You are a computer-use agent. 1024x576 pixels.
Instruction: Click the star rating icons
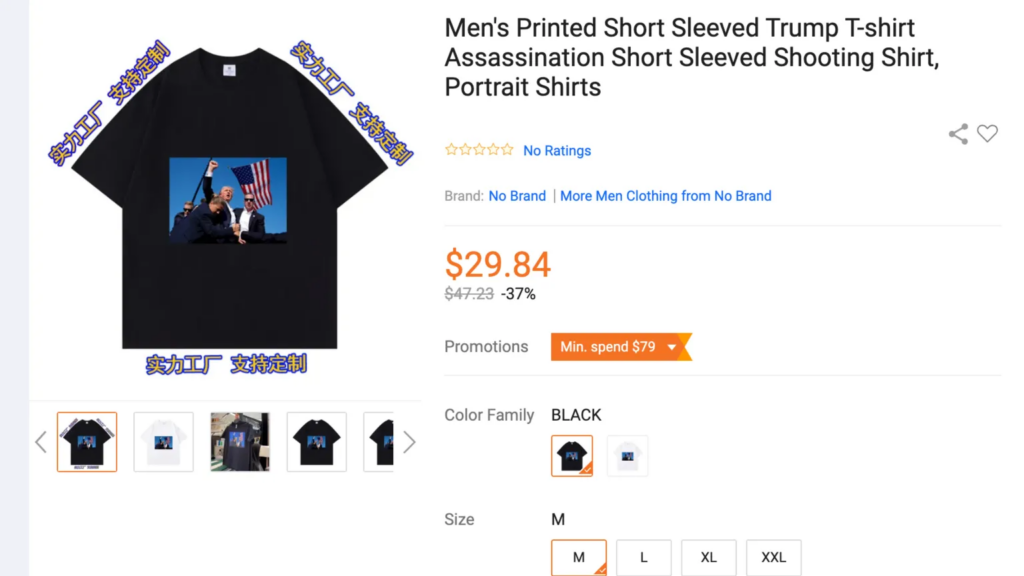479,150
